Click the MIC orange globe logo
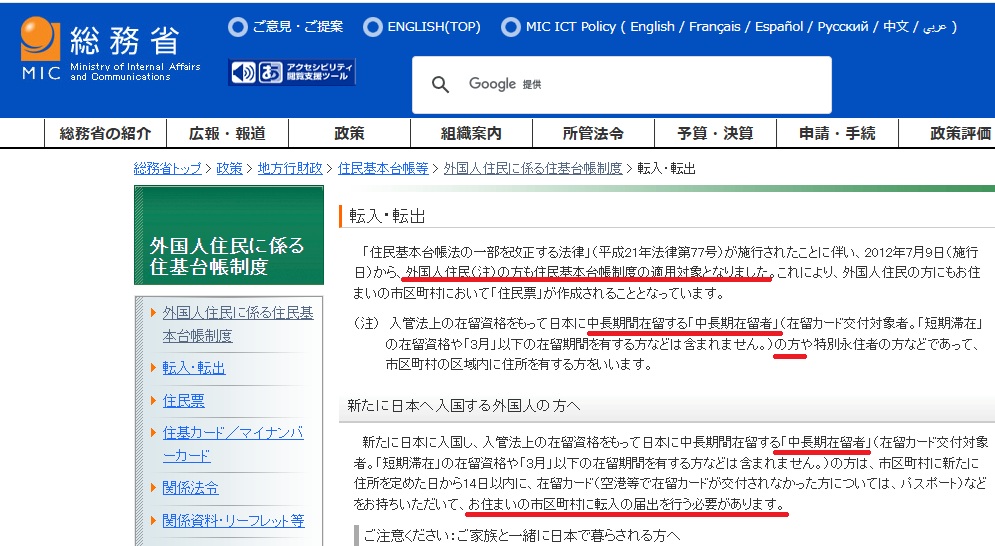Viewport: 995px width, 546px height. 41,38
